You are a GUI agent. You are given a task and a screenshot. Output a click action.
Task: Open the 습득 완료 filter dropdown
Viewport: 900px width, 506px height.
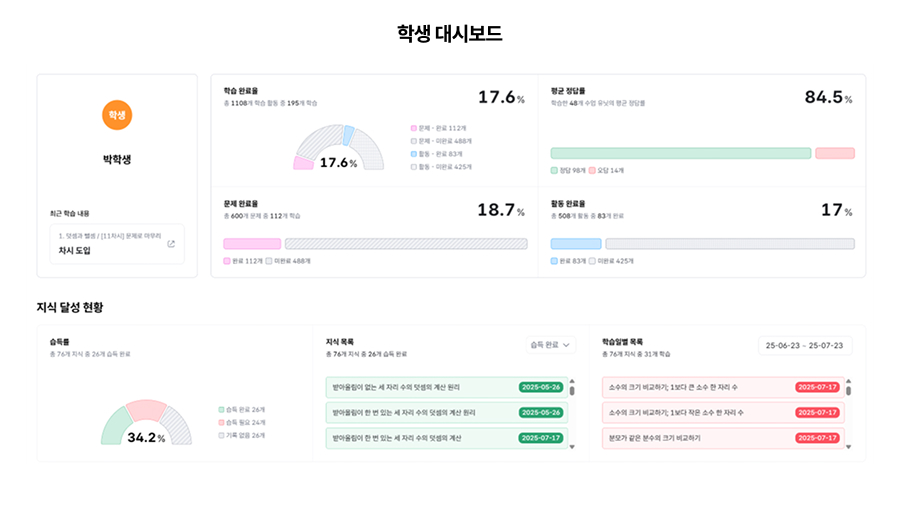point(551,345)
